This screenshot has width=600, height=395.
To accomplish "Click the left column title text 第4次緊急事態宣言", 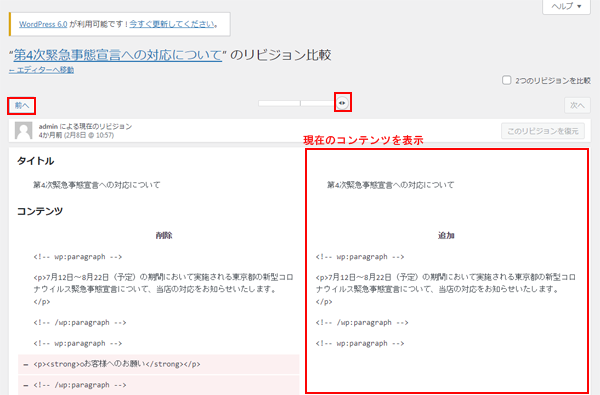I will coord(96,185).
